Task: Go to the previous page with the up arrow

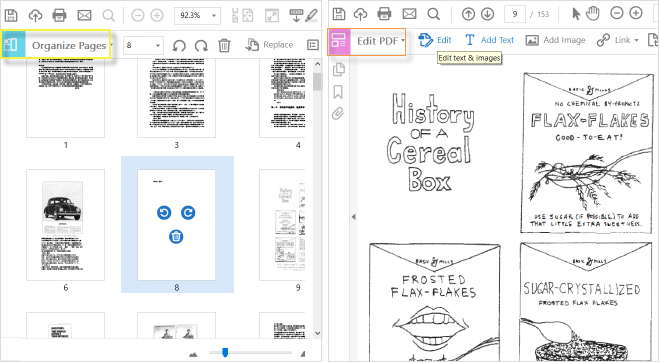Action: (468, 14)
